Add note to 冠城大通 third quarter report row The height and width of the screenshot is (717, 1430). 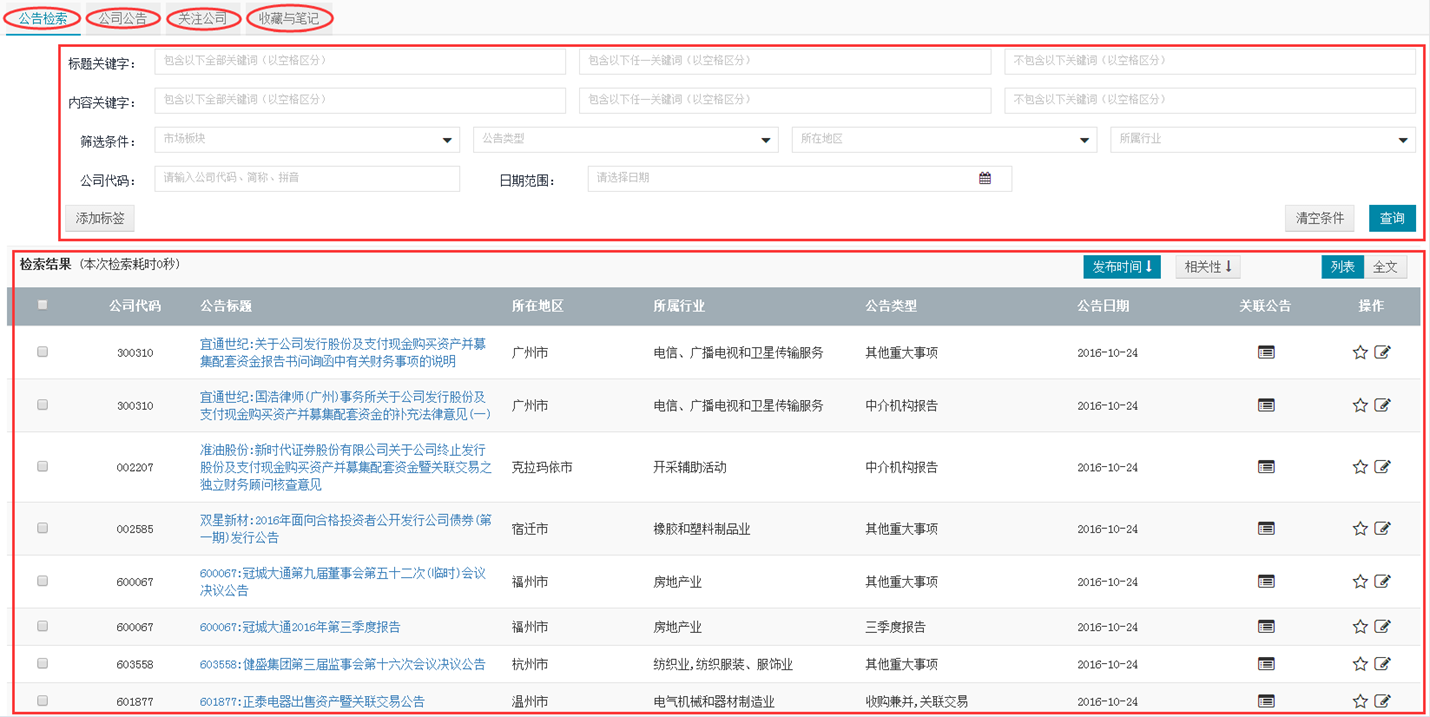point(1383,627)
